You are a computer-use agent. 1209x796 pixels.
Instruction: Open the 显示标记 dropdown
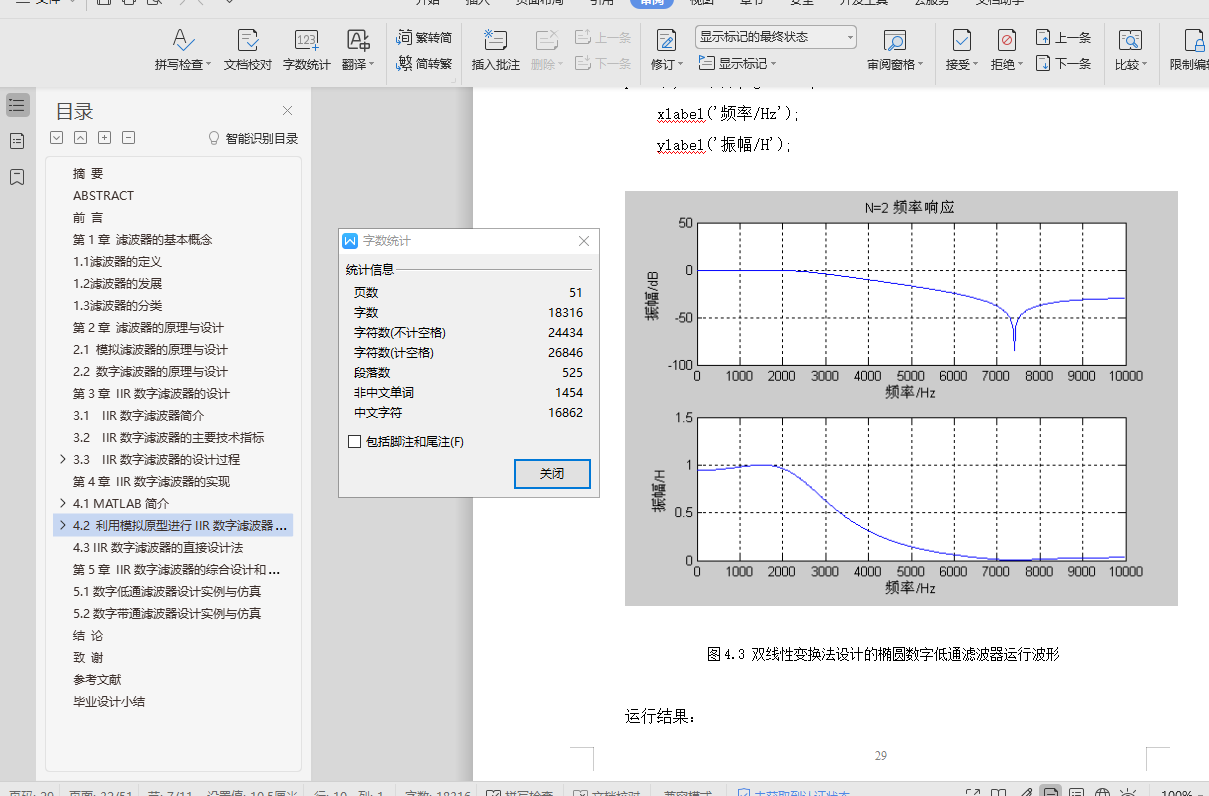737,63
